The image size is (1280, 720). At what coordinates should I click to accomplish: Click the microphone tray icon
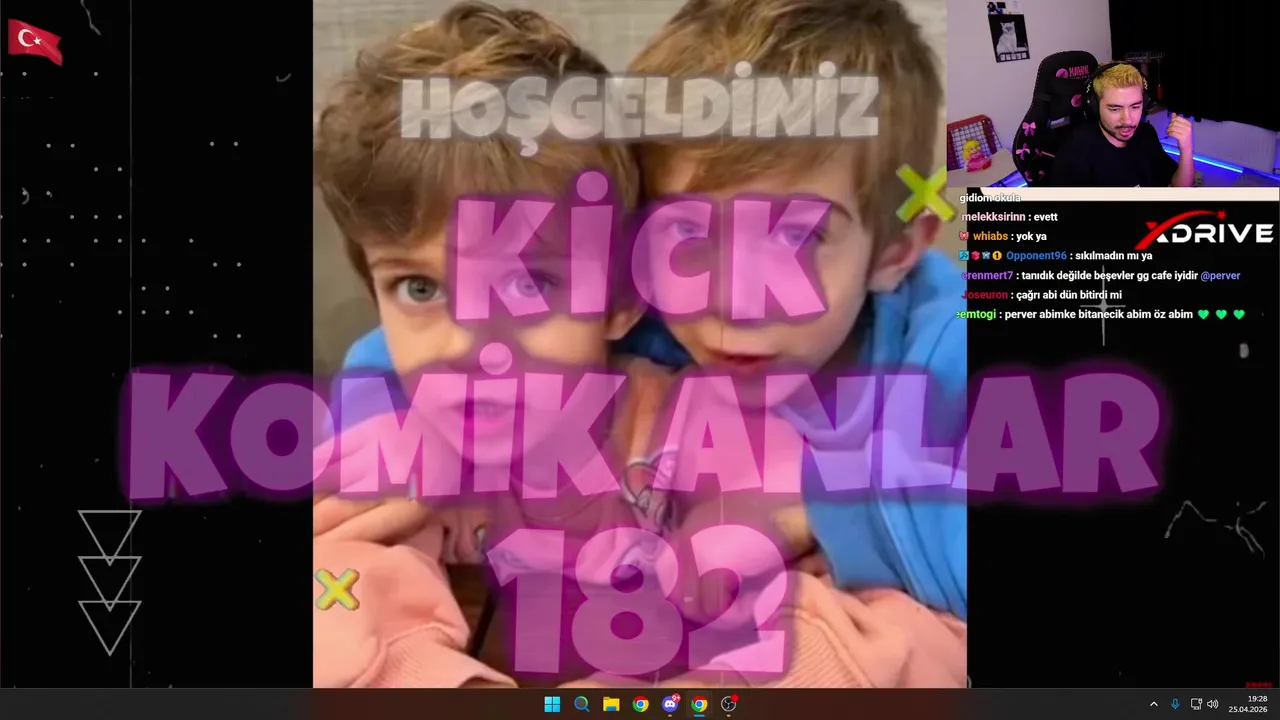coord(1175,704)
